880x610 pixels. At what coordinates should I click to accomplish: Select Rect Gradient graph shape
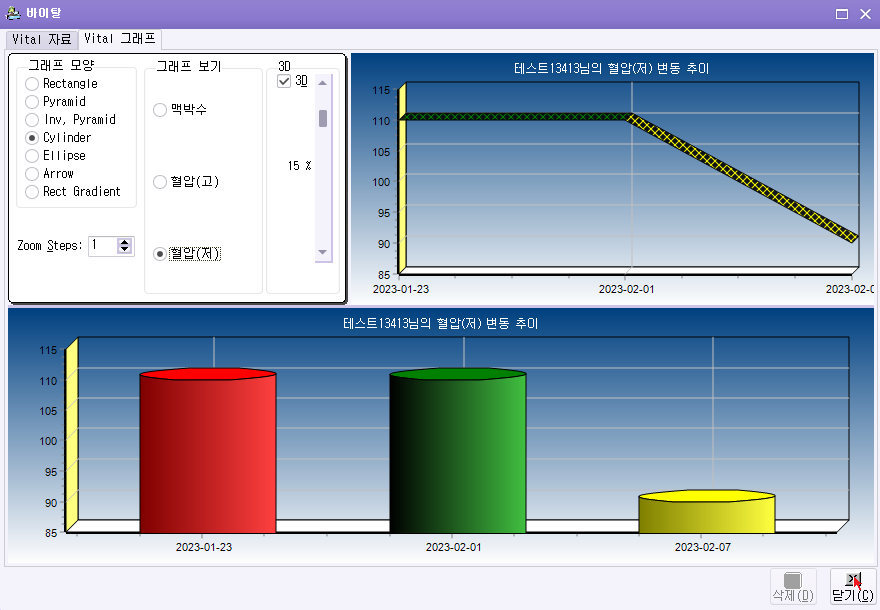click(x=73, y=191)
